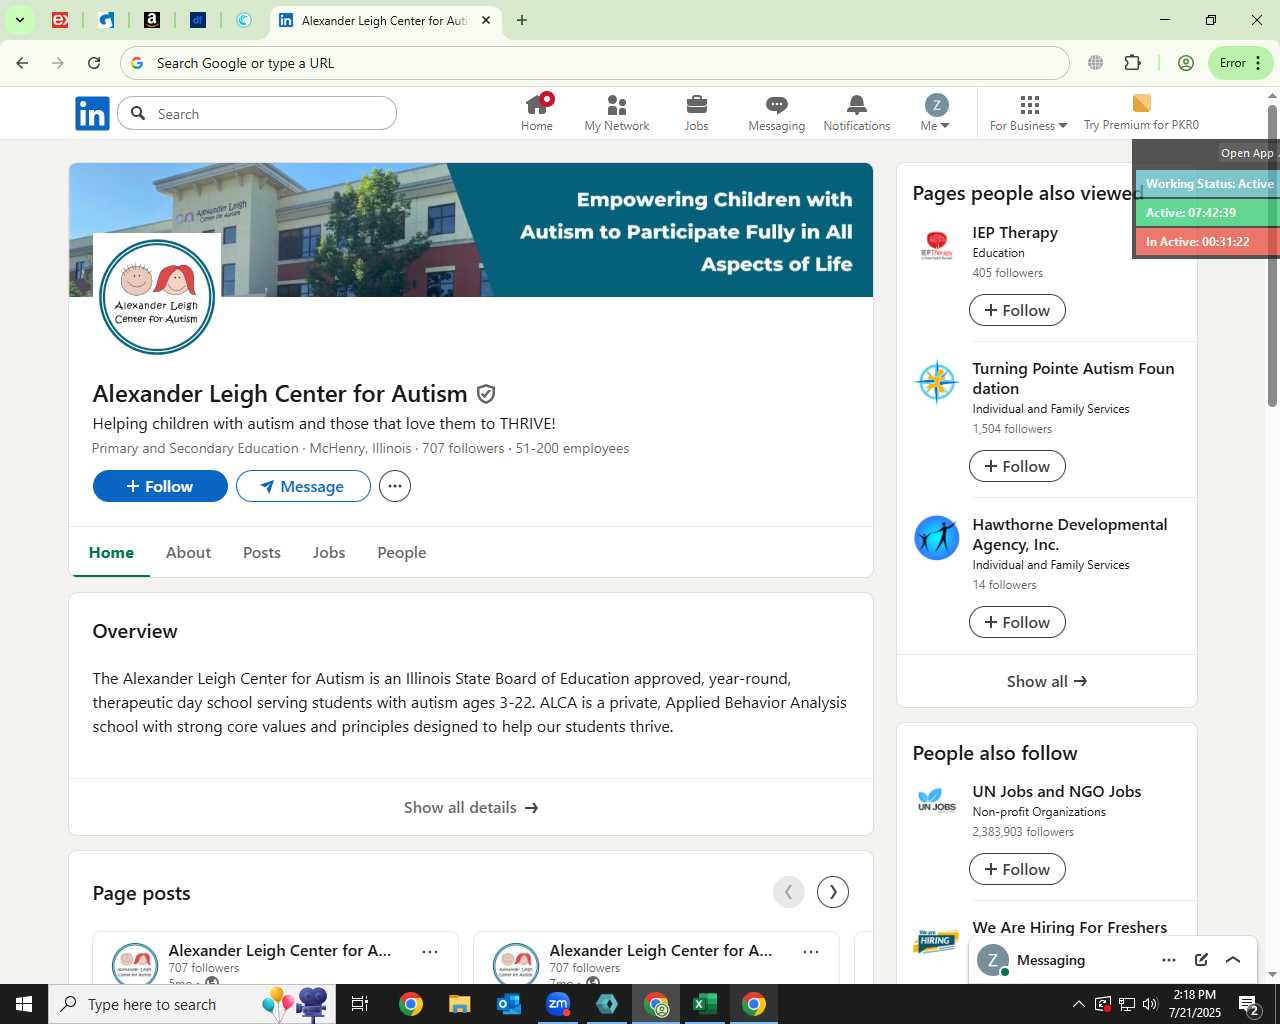The height and width of the screenshot is (1024, 1280).
Task: Switch to the About tab
Action: click(188, 552)
